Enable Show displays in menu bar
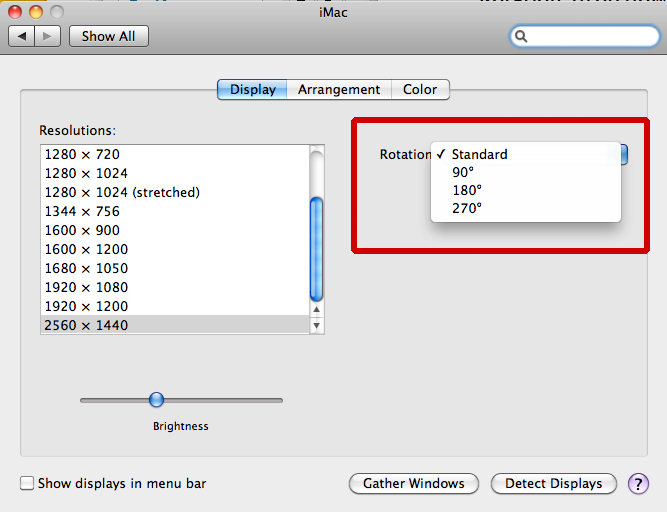 coord(27,483)
